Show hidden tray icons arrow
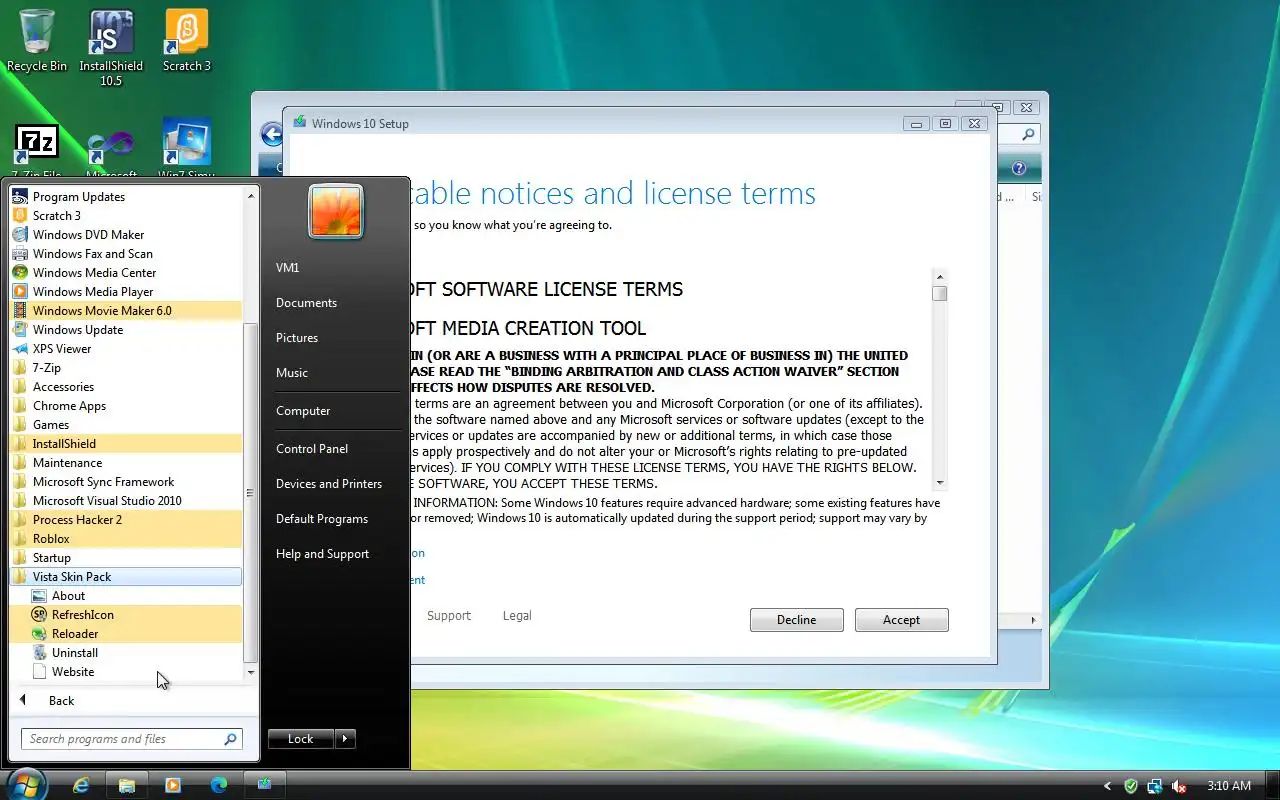Image resolution: width=1280 pixels, height=800 pixels. [1107, 786]
